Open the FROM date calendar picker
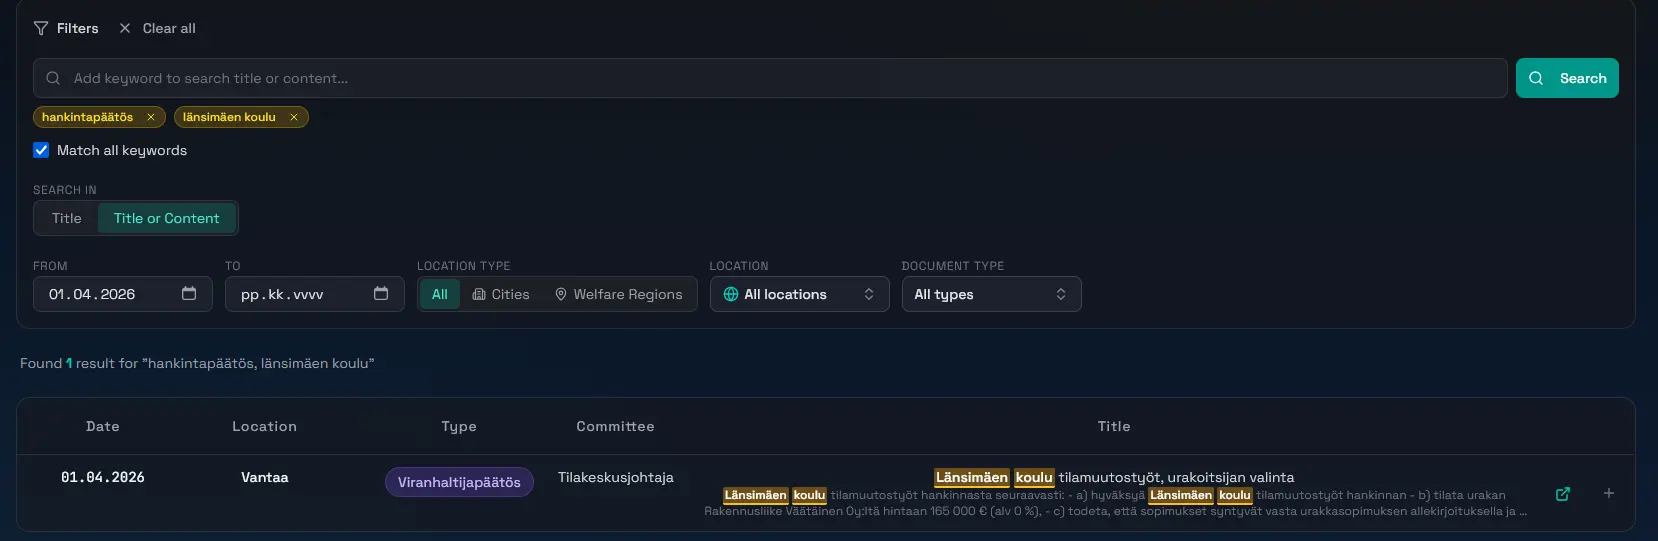 189,294
